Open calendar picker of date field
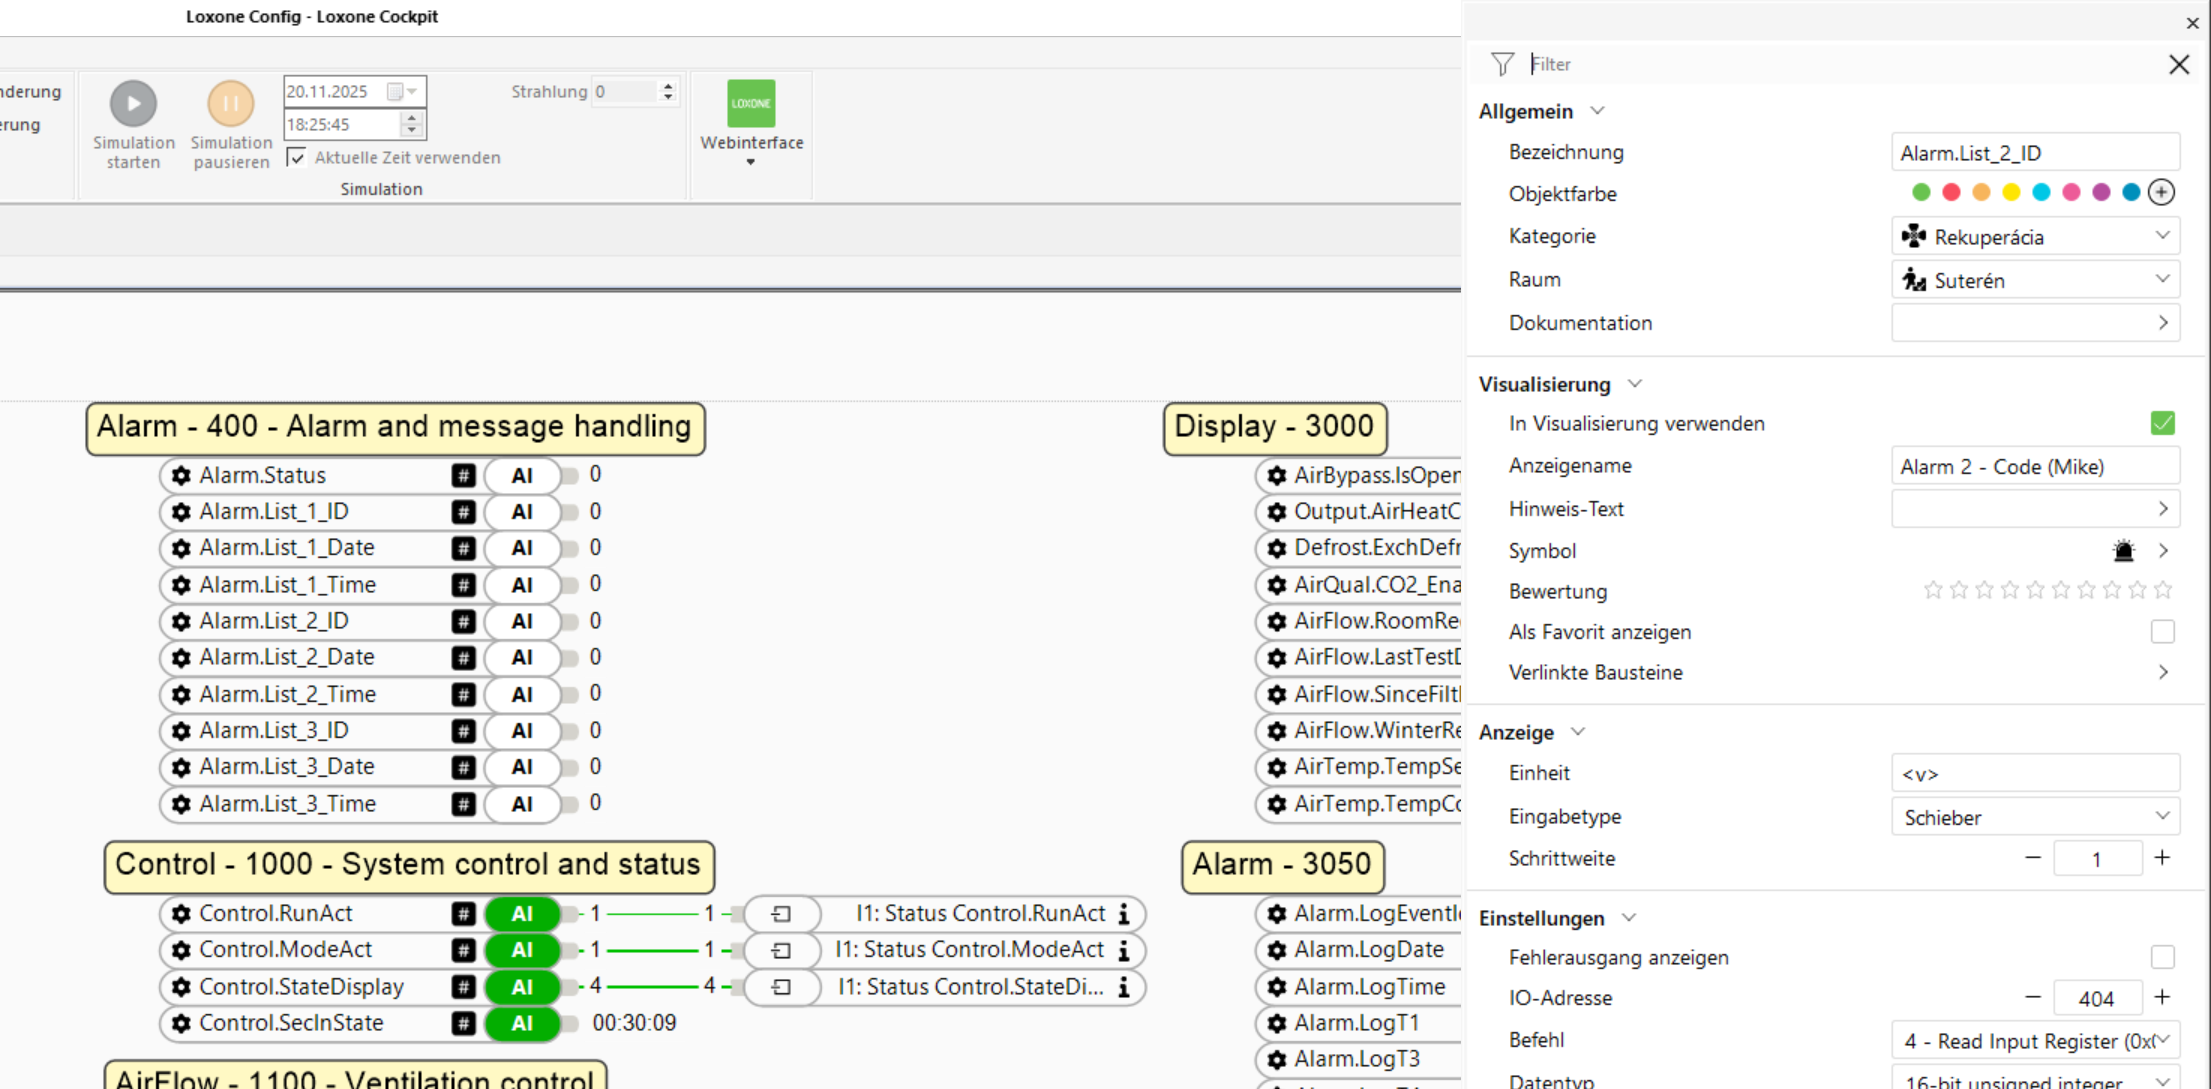The height and width of the screenshot is (1089, 2211). (396, 91)
